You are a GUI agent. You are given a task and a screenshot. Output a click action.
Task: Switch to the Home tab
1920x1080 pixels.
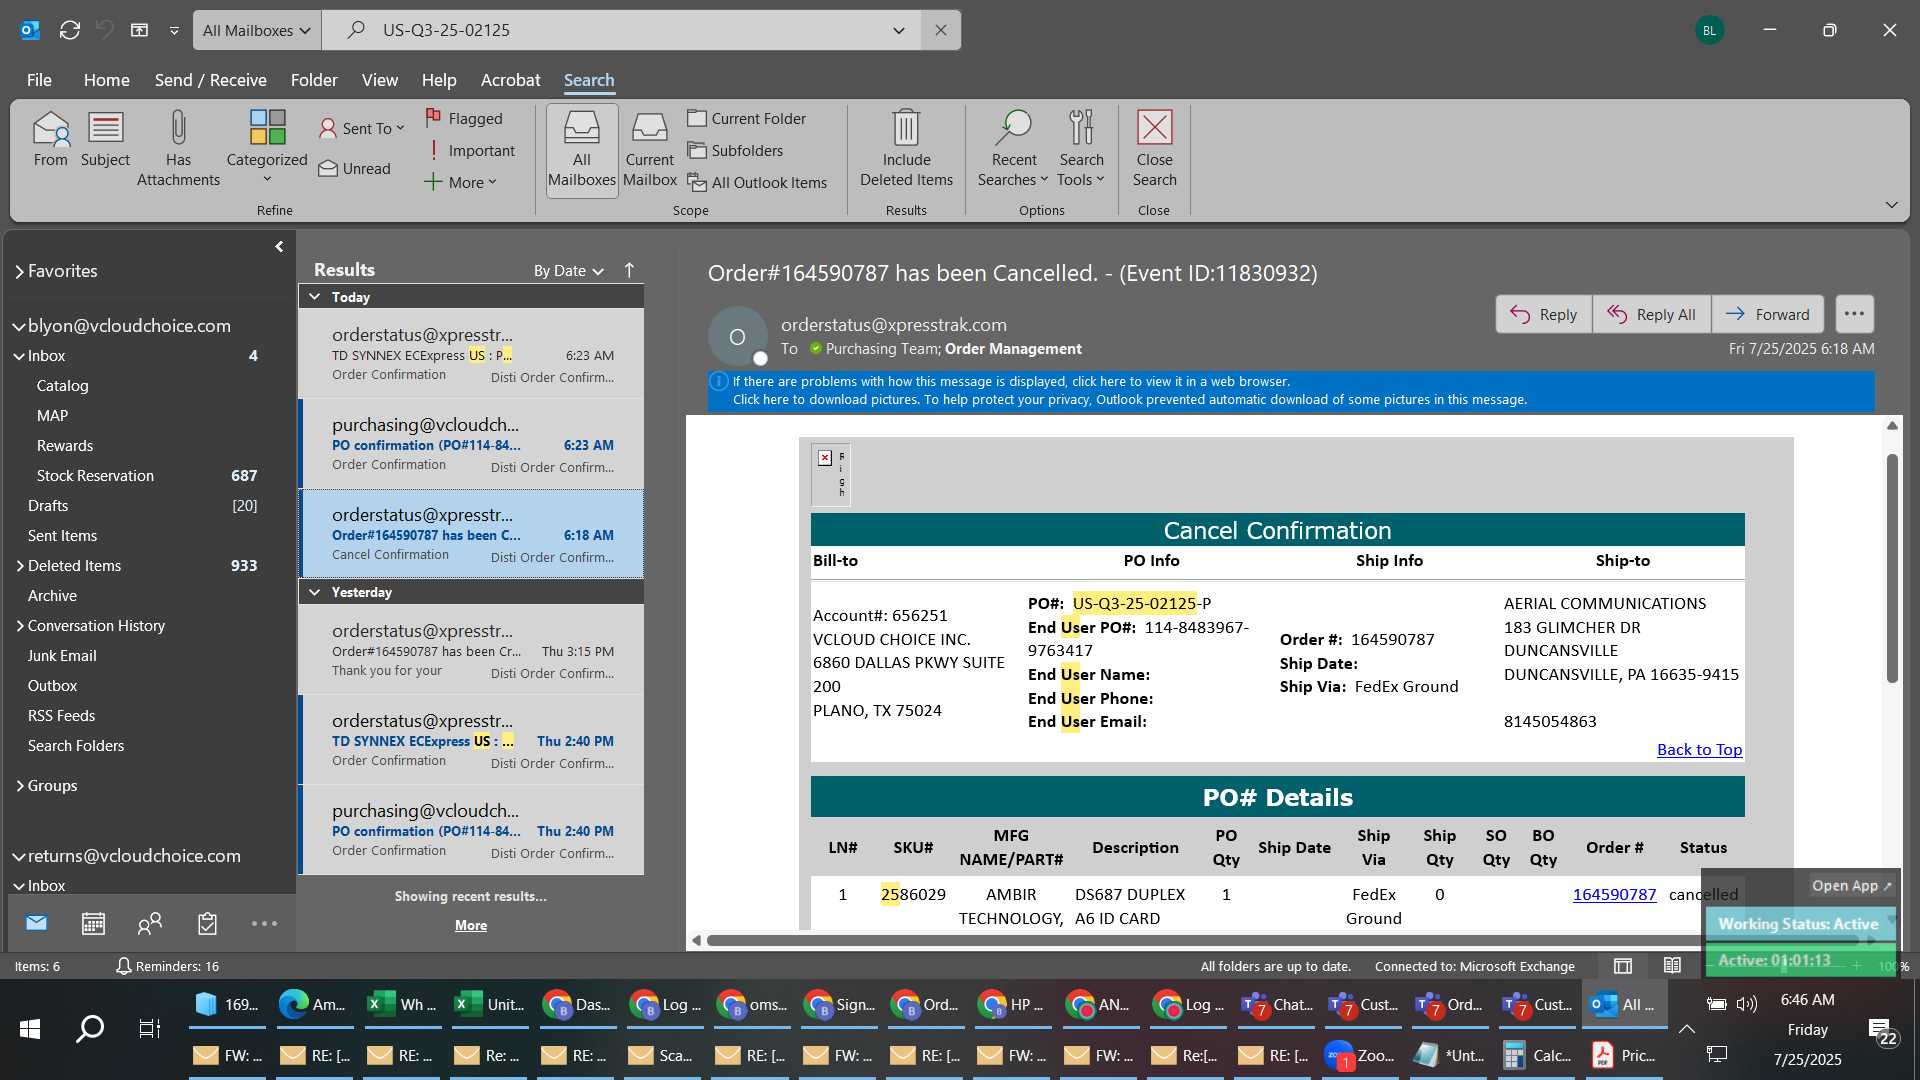pyautogui.click(x=106, y=80)
